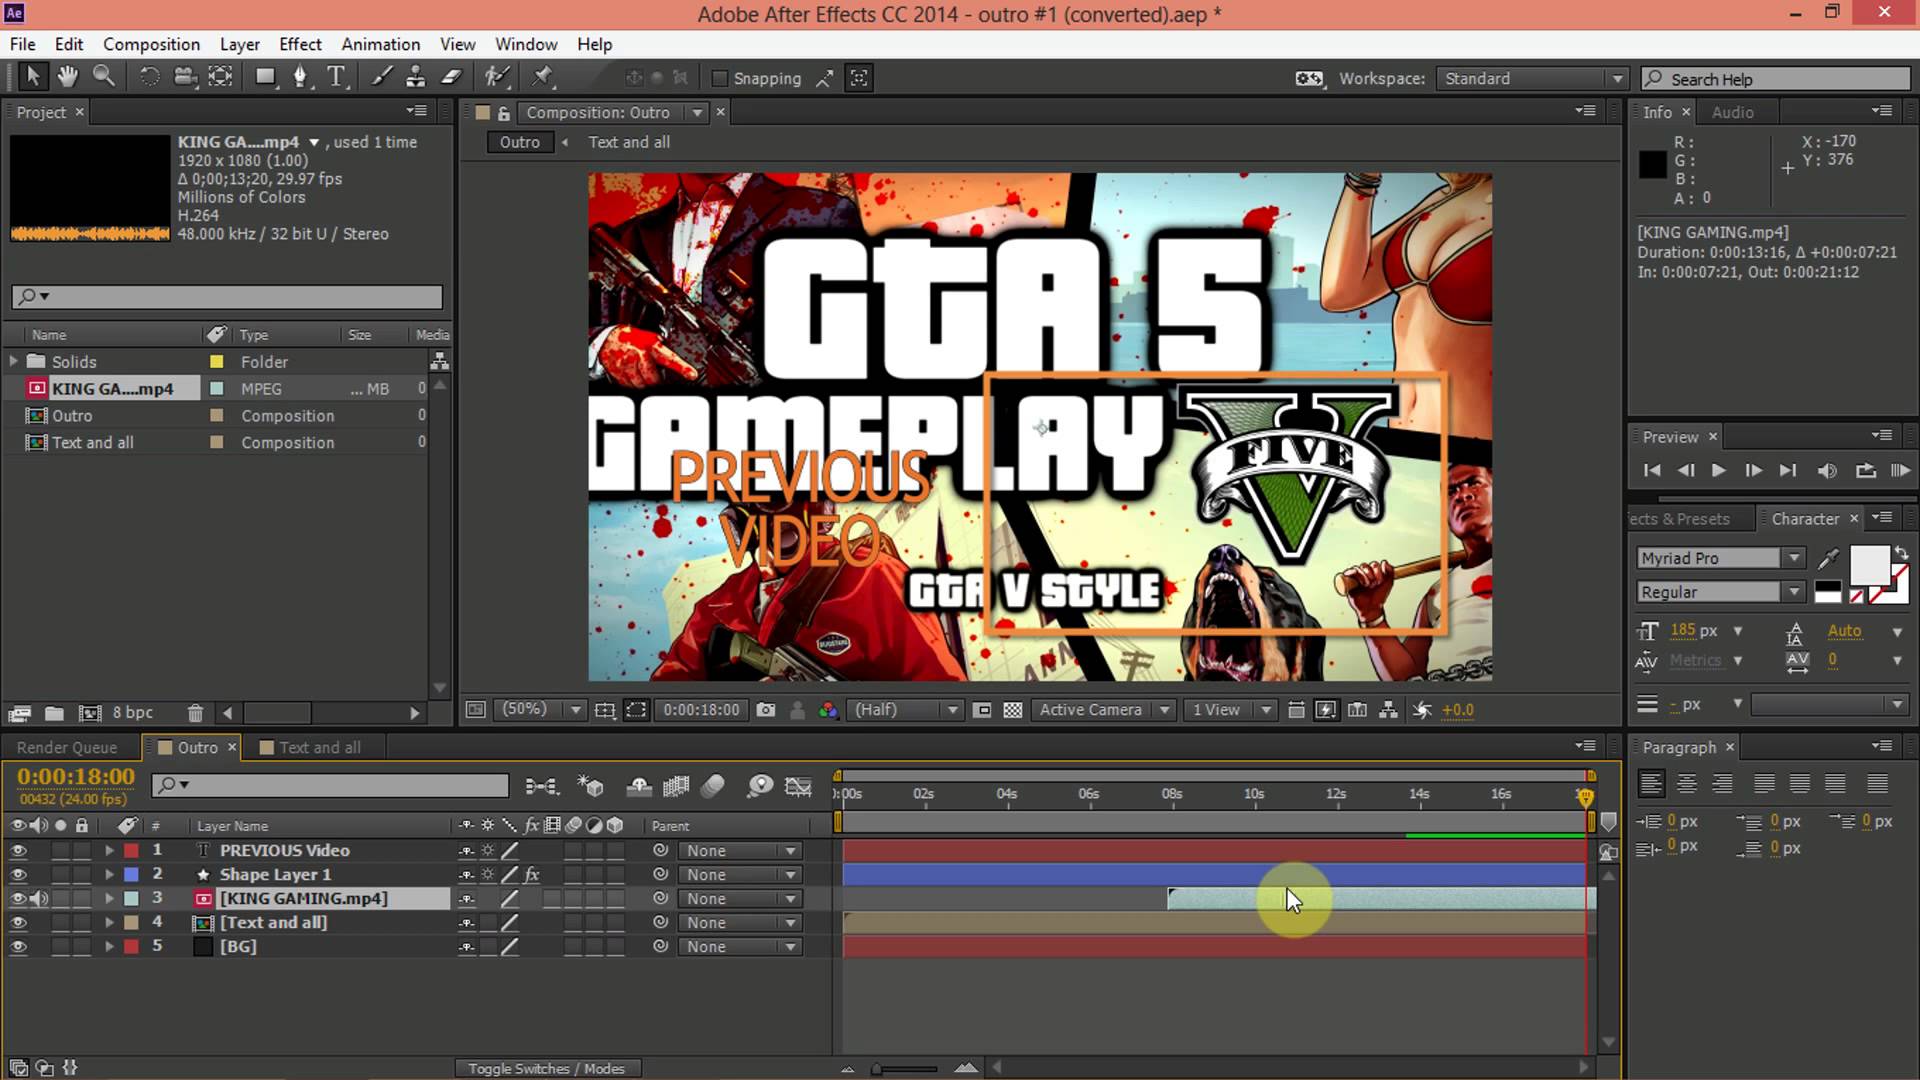Open the Regular font style dropdown
This screenshot has width=1920, height=1080.
1720,592
